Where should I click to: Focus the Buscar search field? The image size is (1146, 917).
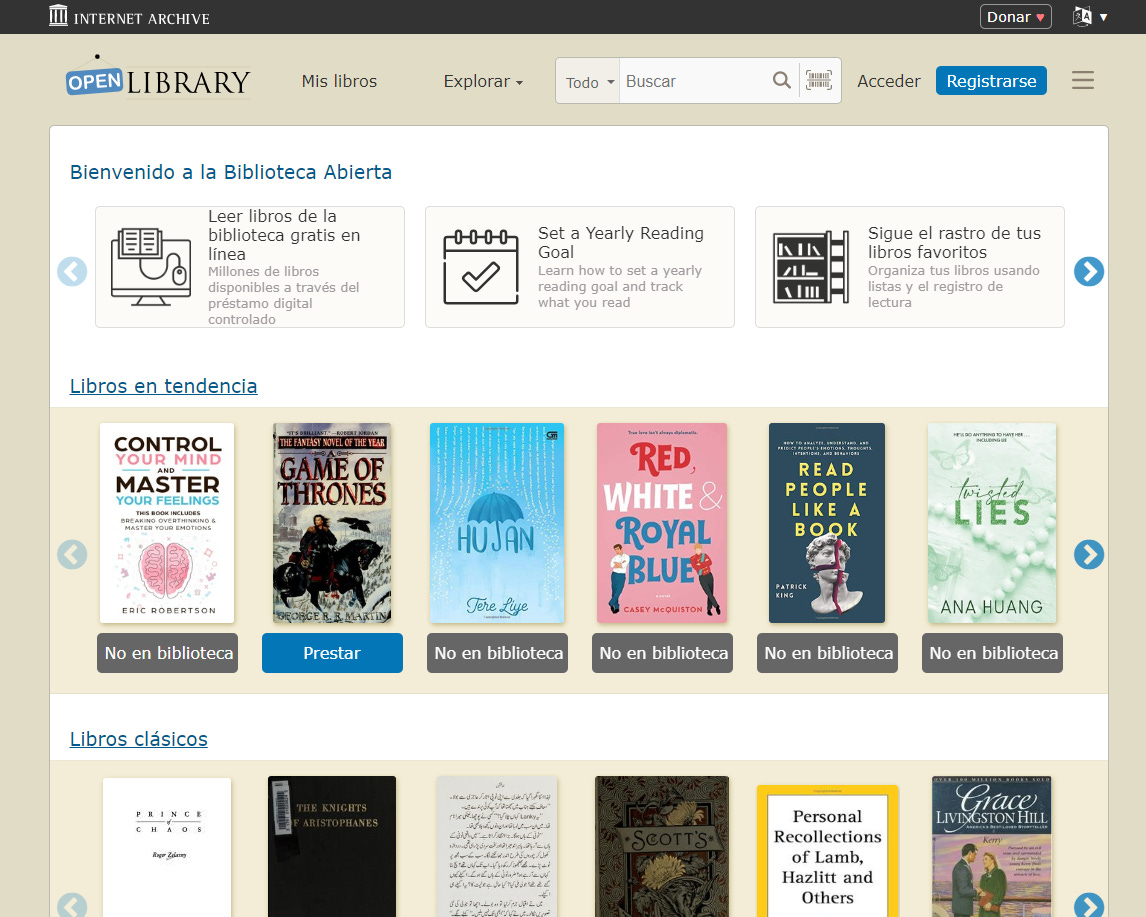(x=693, y=81)
